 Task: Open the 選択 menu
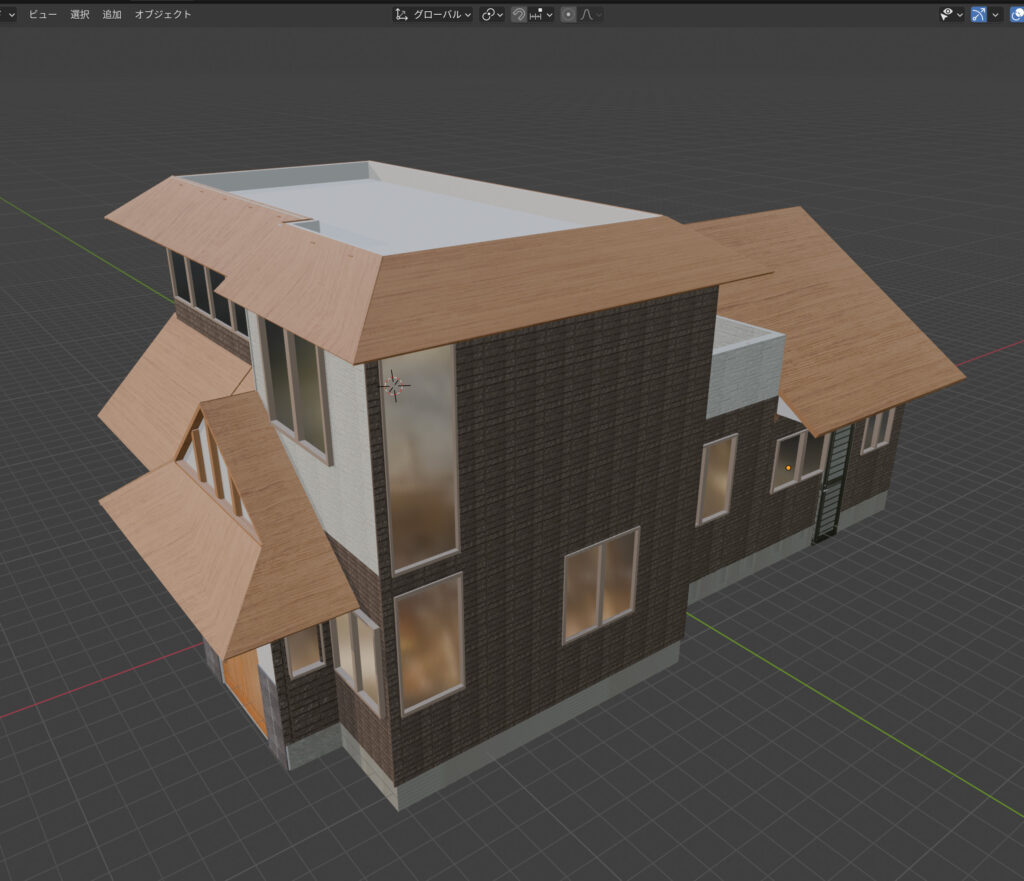coord(80,15)
